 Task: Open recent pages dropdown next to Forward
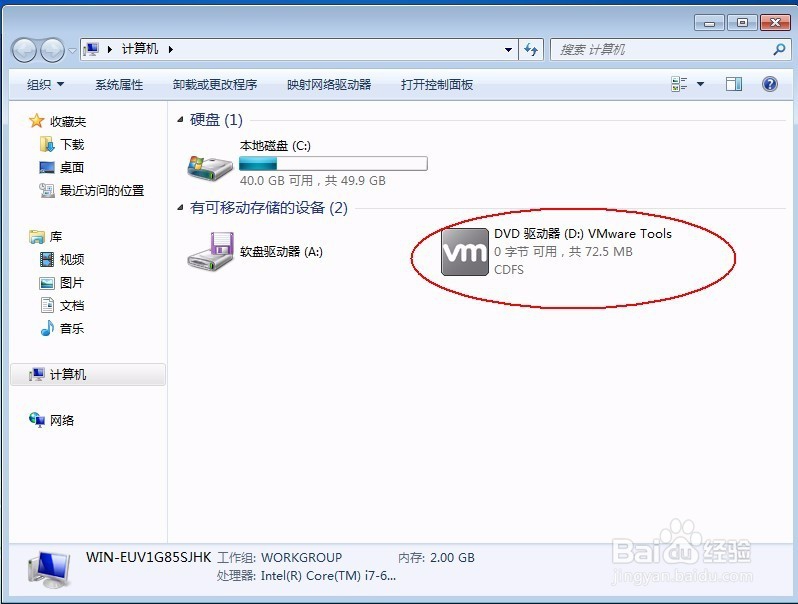(x=72, y=50)
